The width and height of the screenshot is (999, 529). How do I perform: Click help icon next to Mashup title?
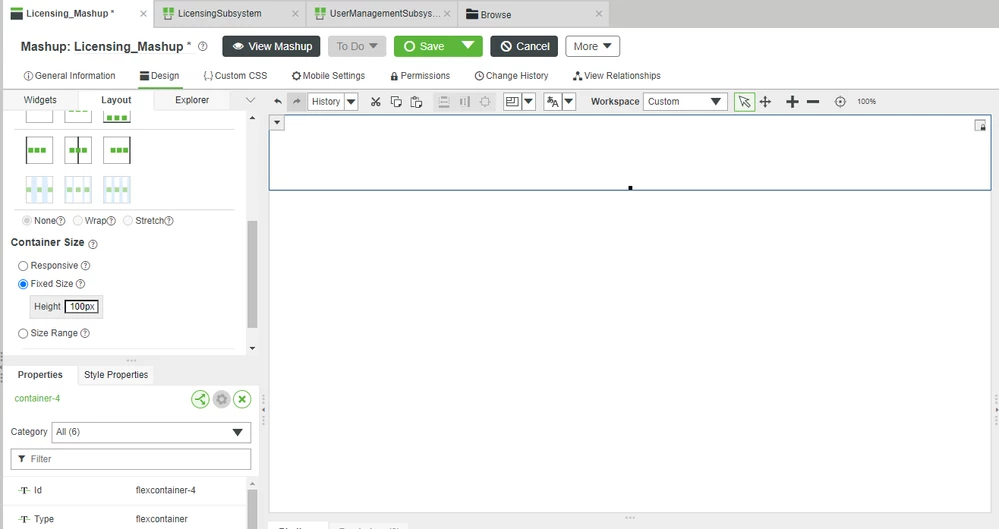coord(203,47)
